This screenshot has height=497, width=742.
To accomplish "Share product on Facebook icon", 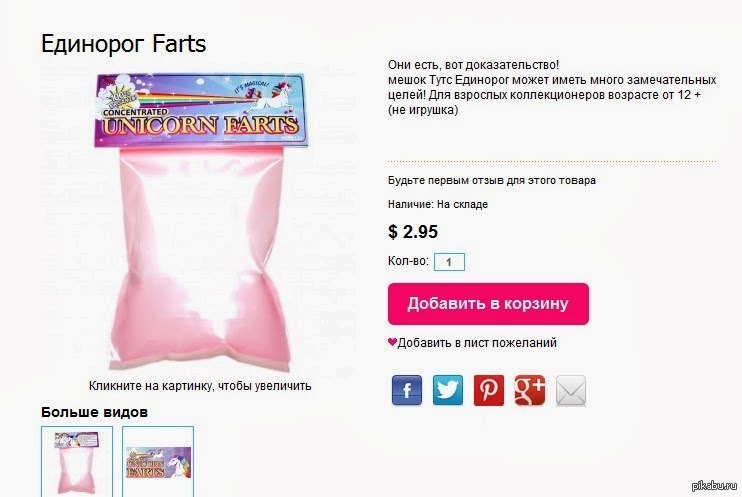I will tap(406, 390).
